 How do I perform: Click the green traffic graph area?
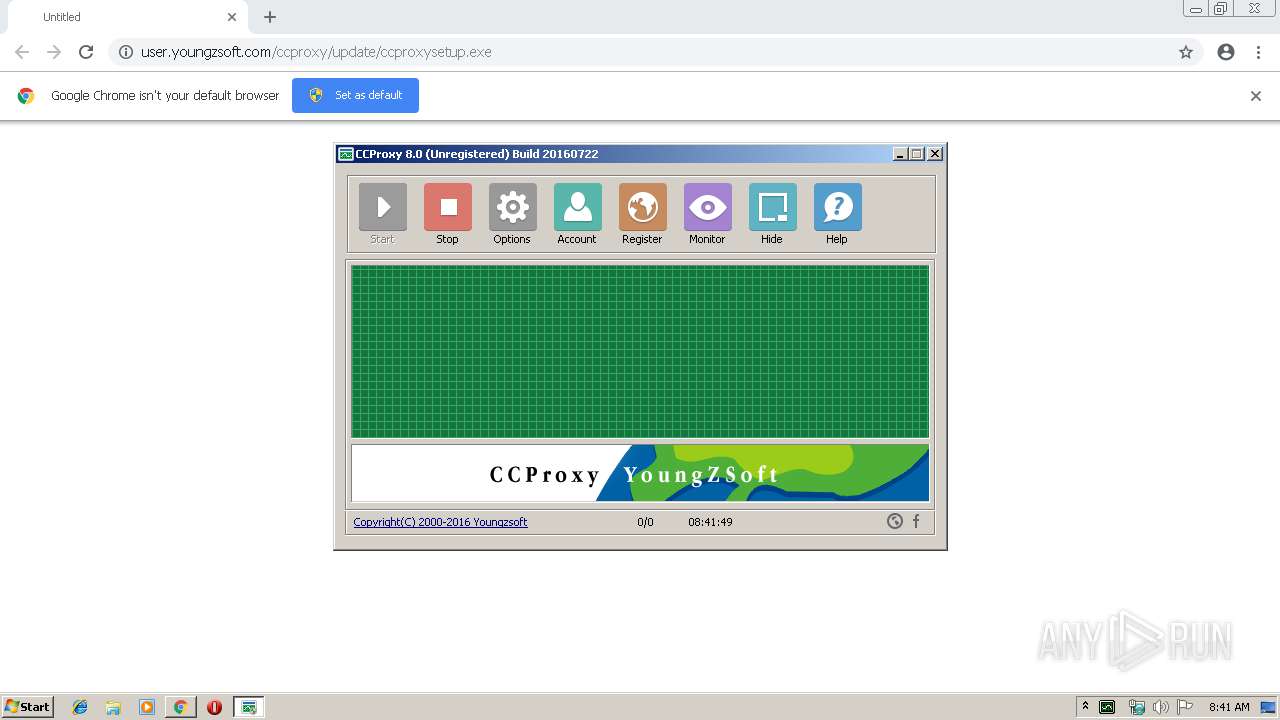pos(640,351)
